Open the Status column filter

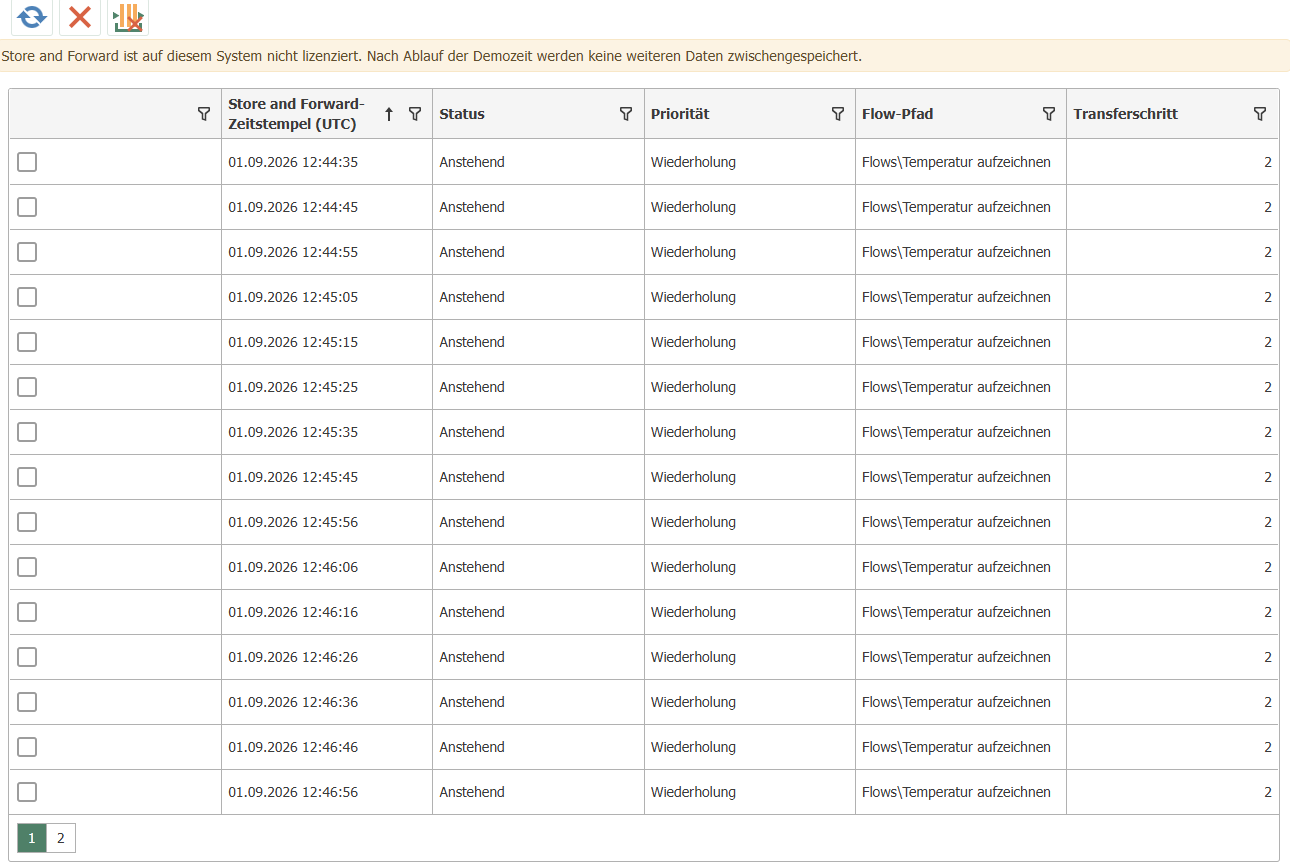pos(626,114)
